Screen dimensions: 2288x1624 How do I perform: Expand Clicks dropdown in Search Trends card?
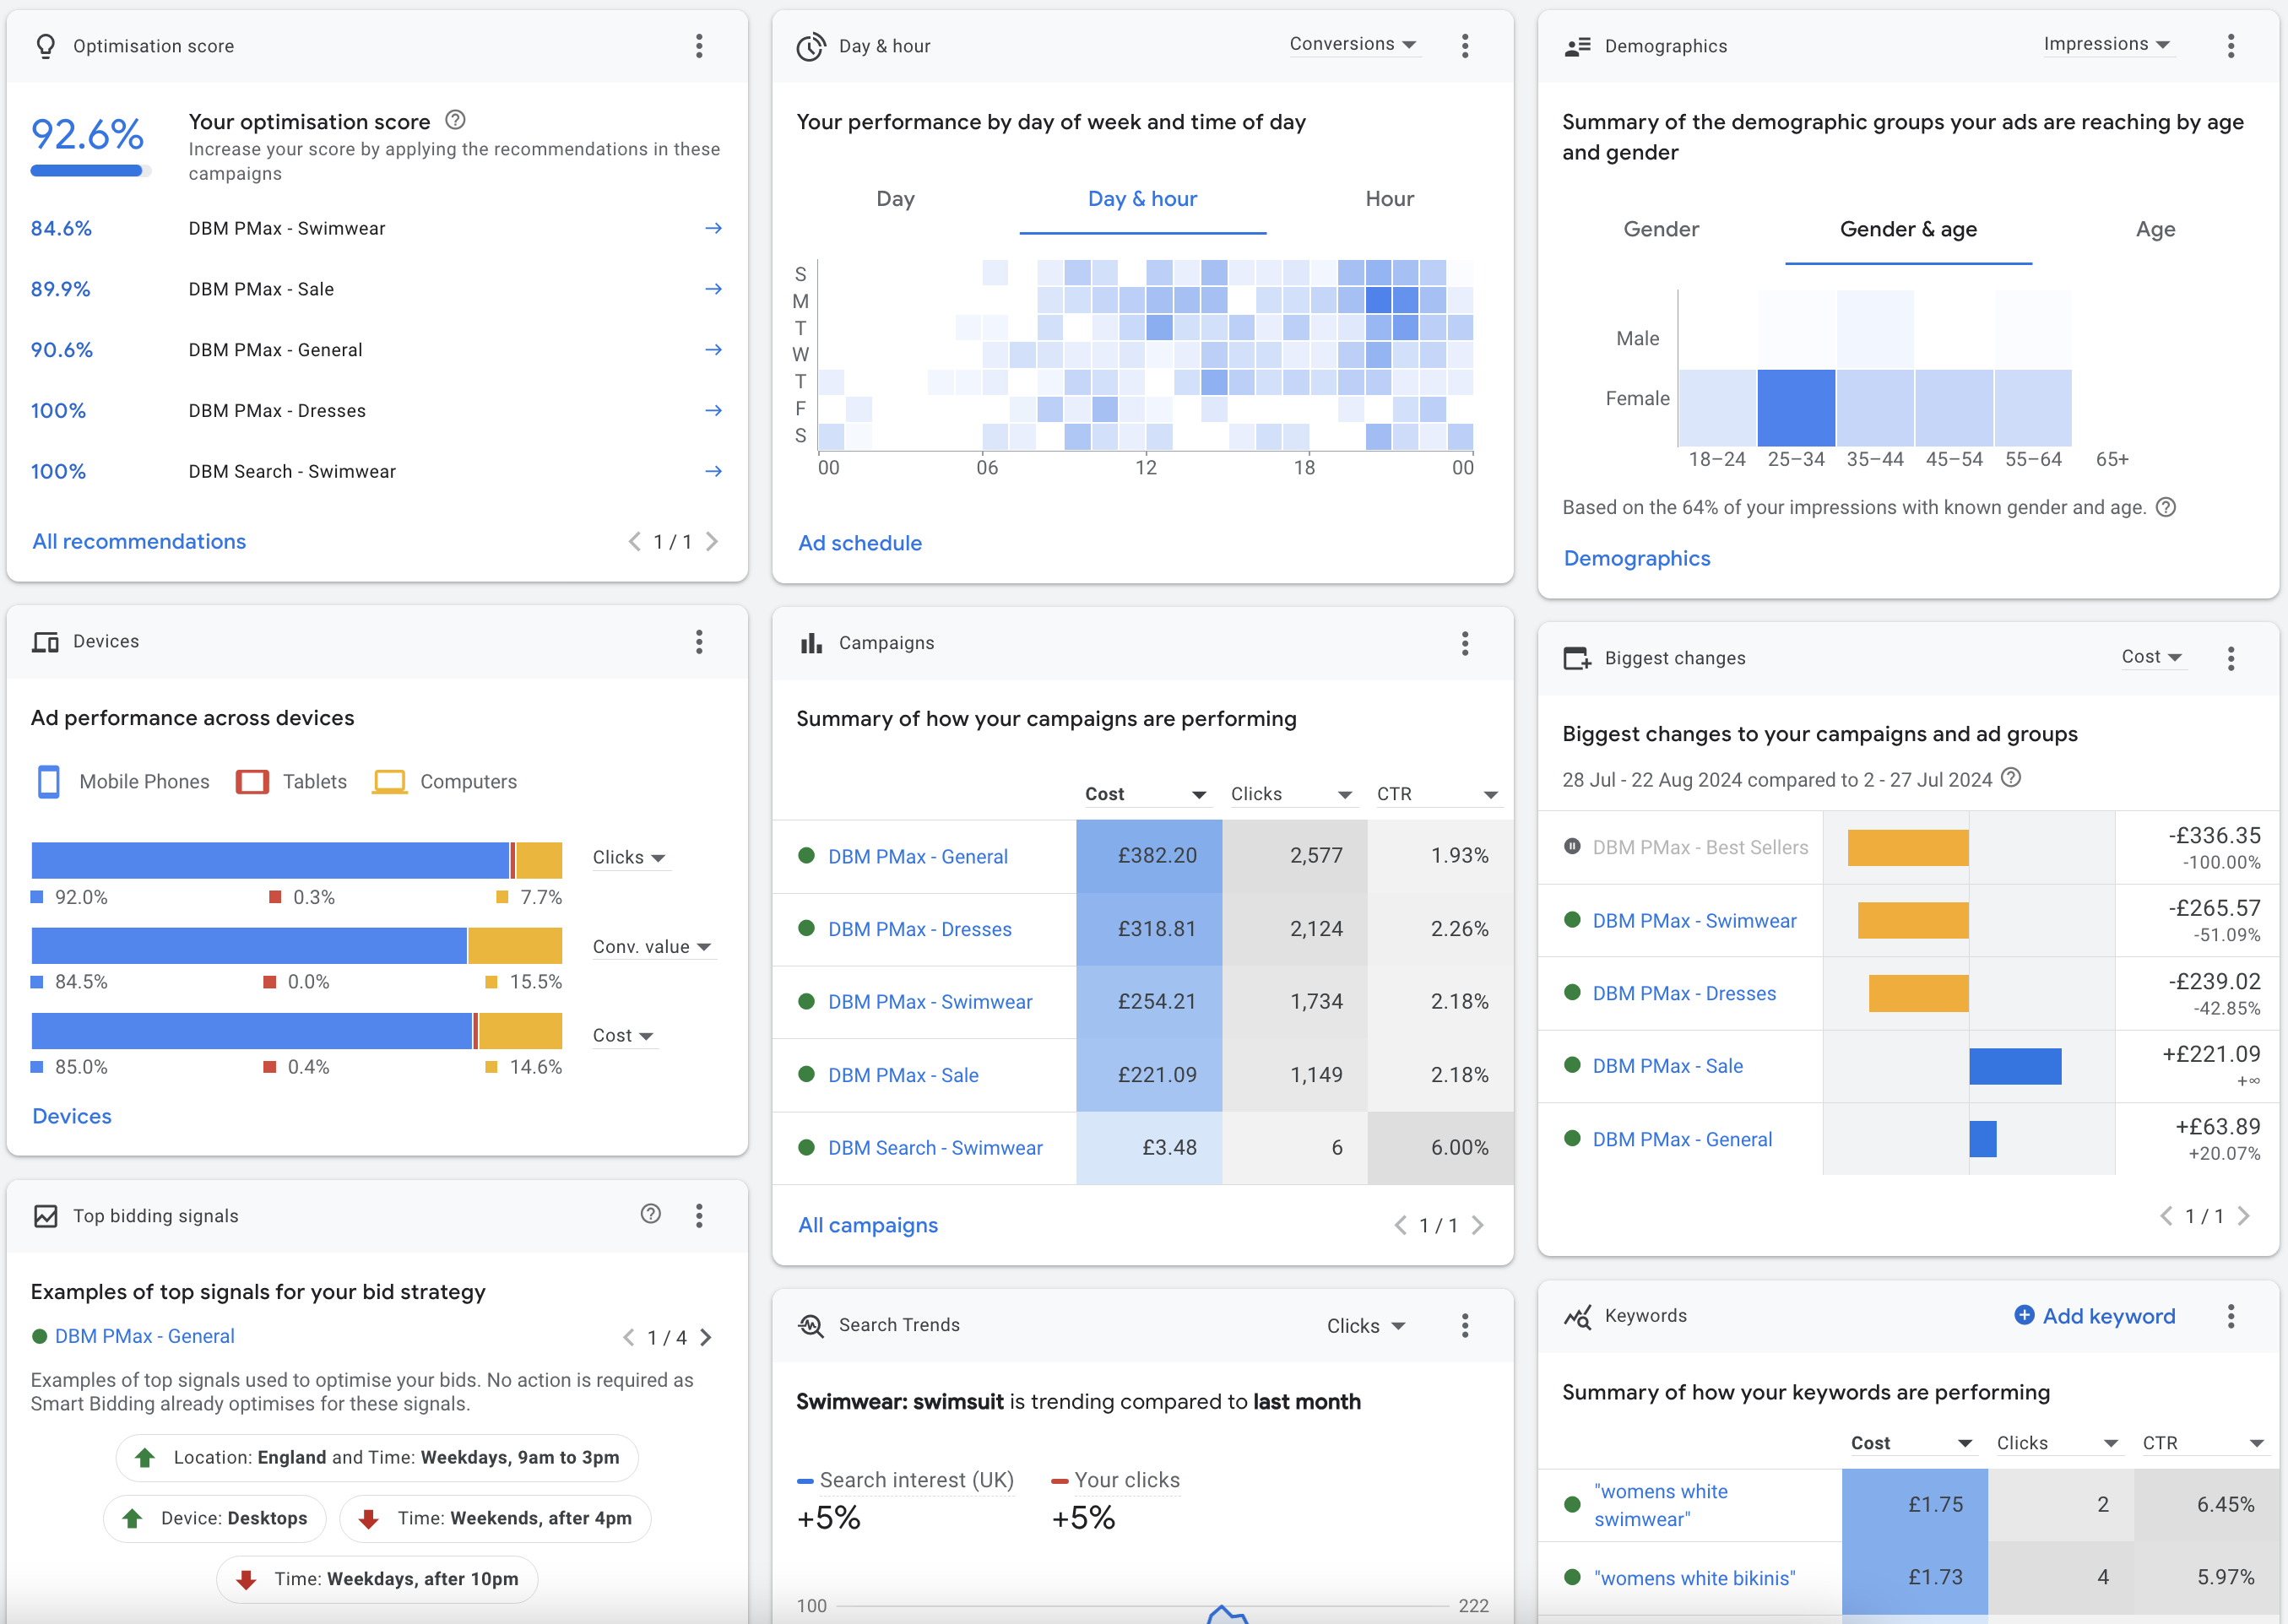(1365, 1326)
